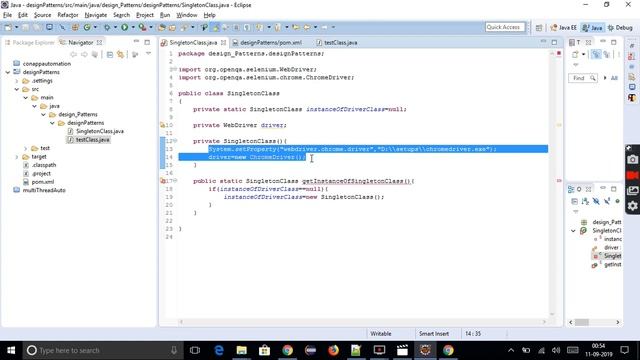
Task: Collapse the java folder
Action: tap(35, 106)
